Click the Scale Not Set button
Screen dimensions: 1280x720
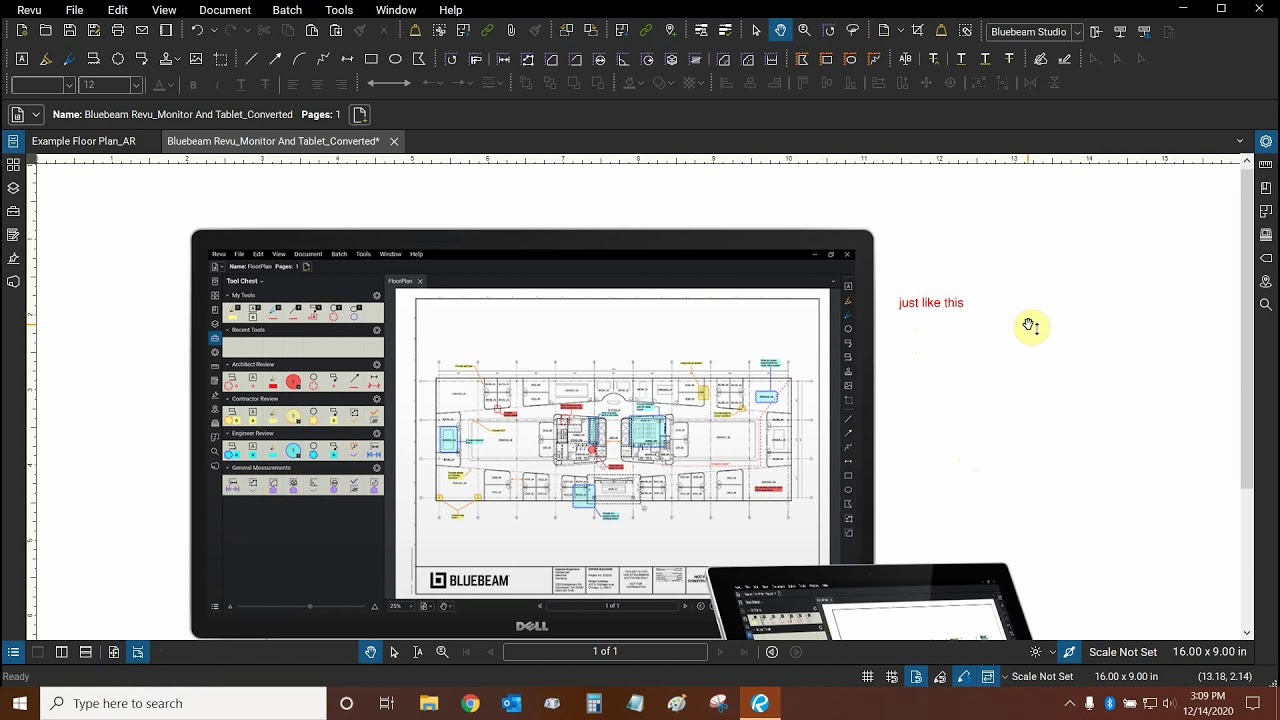1123,652
